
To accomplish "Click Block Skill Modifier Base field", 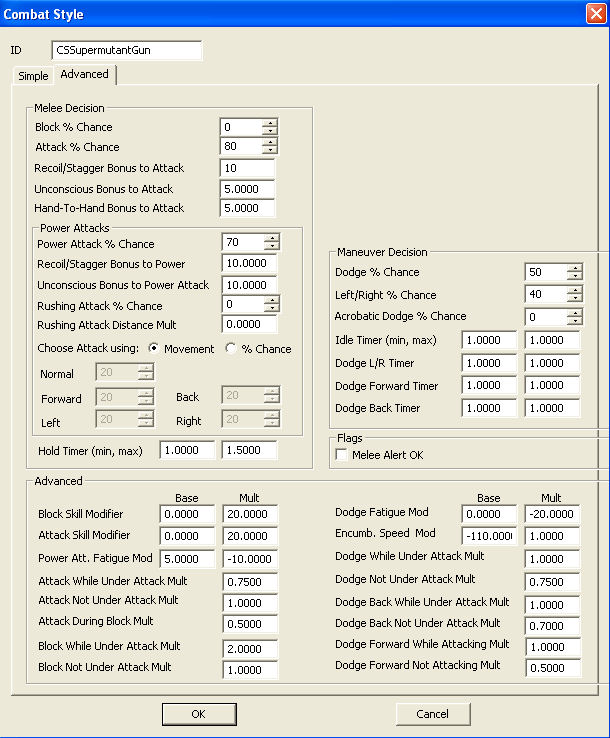I will point(187,514).
